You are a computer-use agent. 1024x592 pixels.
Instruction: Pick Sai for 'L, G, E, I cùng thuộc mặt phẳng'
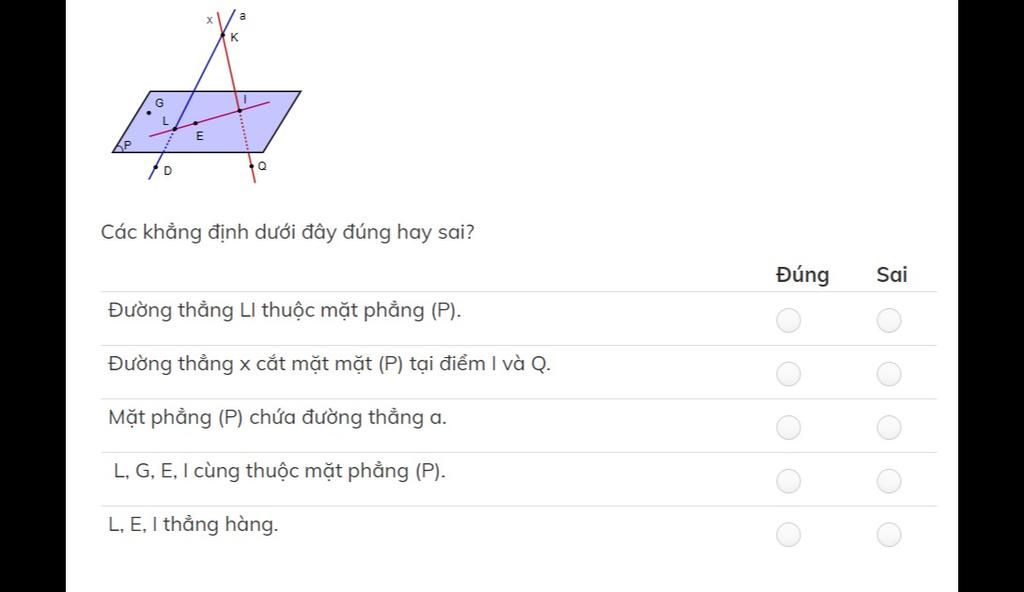[x=889, y=481]
